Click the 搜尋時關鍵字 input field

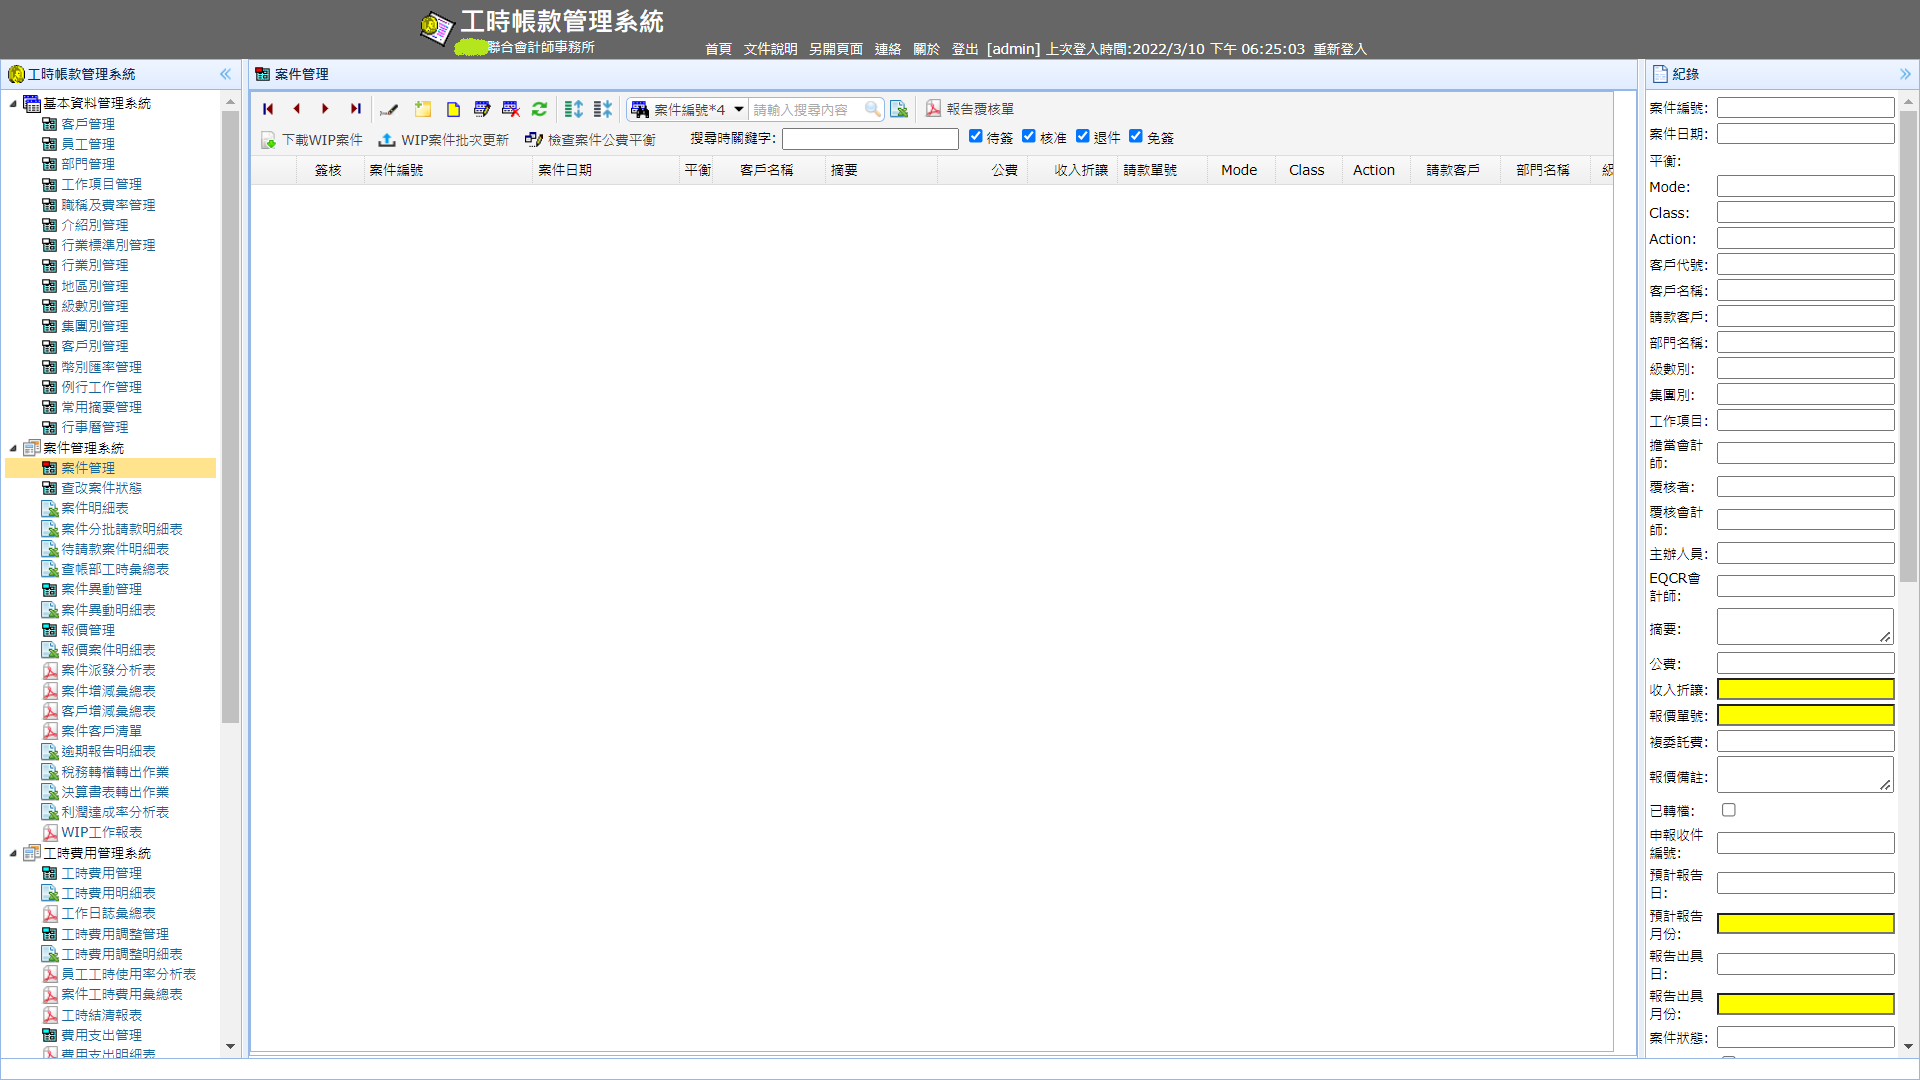pyautogui.click(x=869, y=139)
